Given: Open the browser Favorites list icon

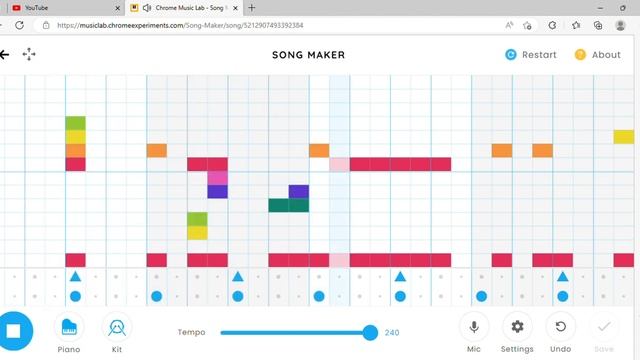Looking at the screenshot, I should point(576,25).
